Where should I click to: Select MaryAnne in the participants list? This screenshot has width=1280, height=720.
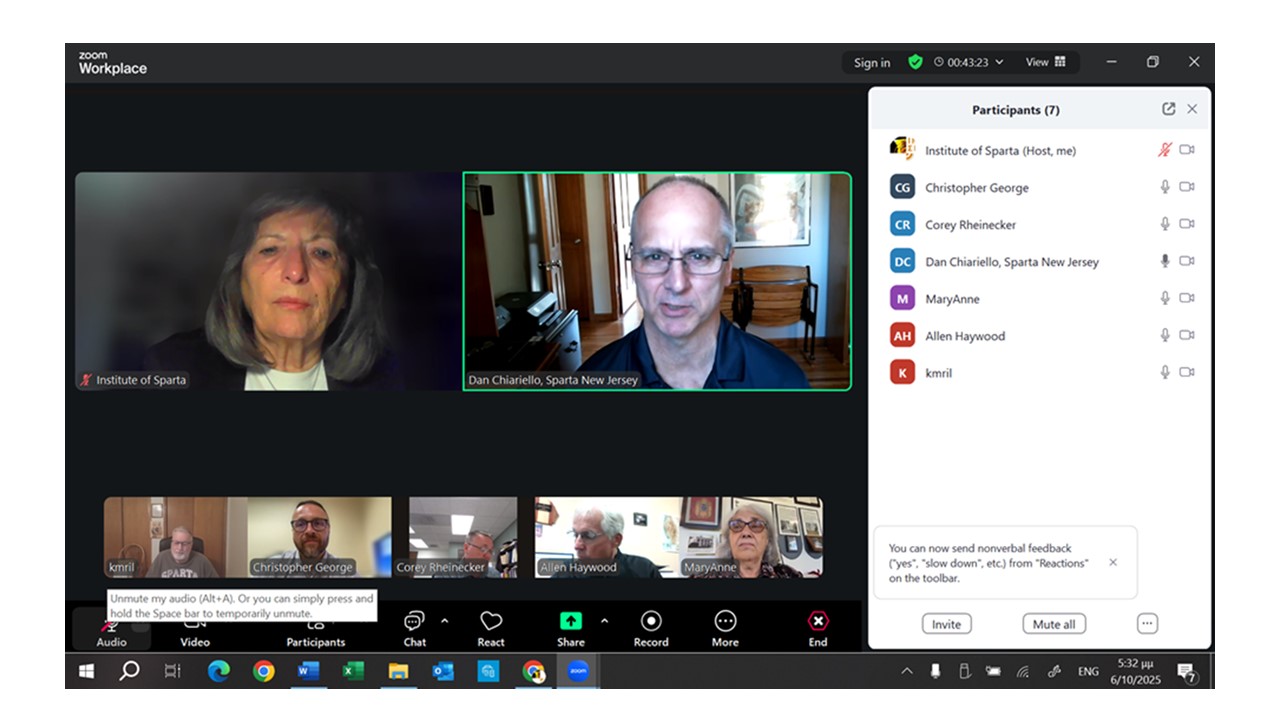coord(952,299)
